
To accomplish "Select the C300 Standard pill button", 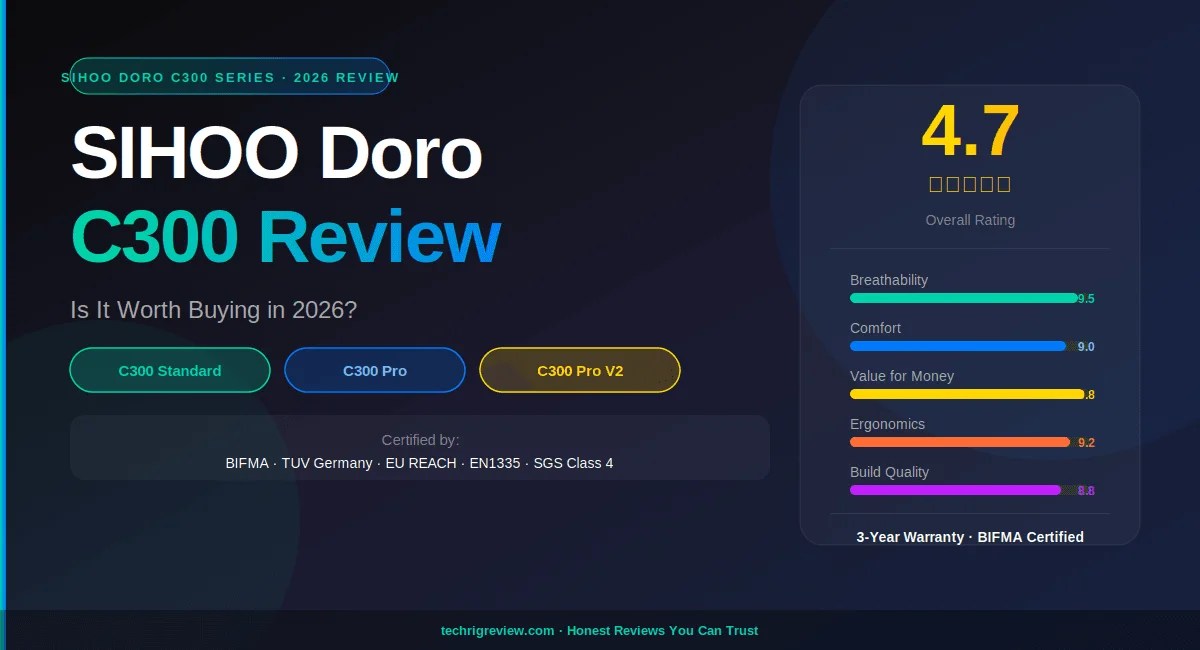I will click(170, 370).
